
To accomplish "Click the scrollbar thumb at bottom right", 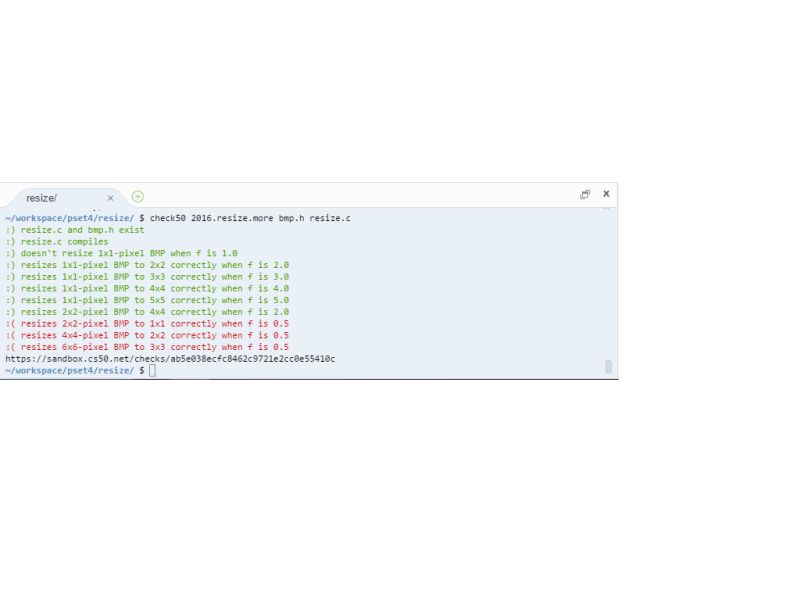I will 607,368.
